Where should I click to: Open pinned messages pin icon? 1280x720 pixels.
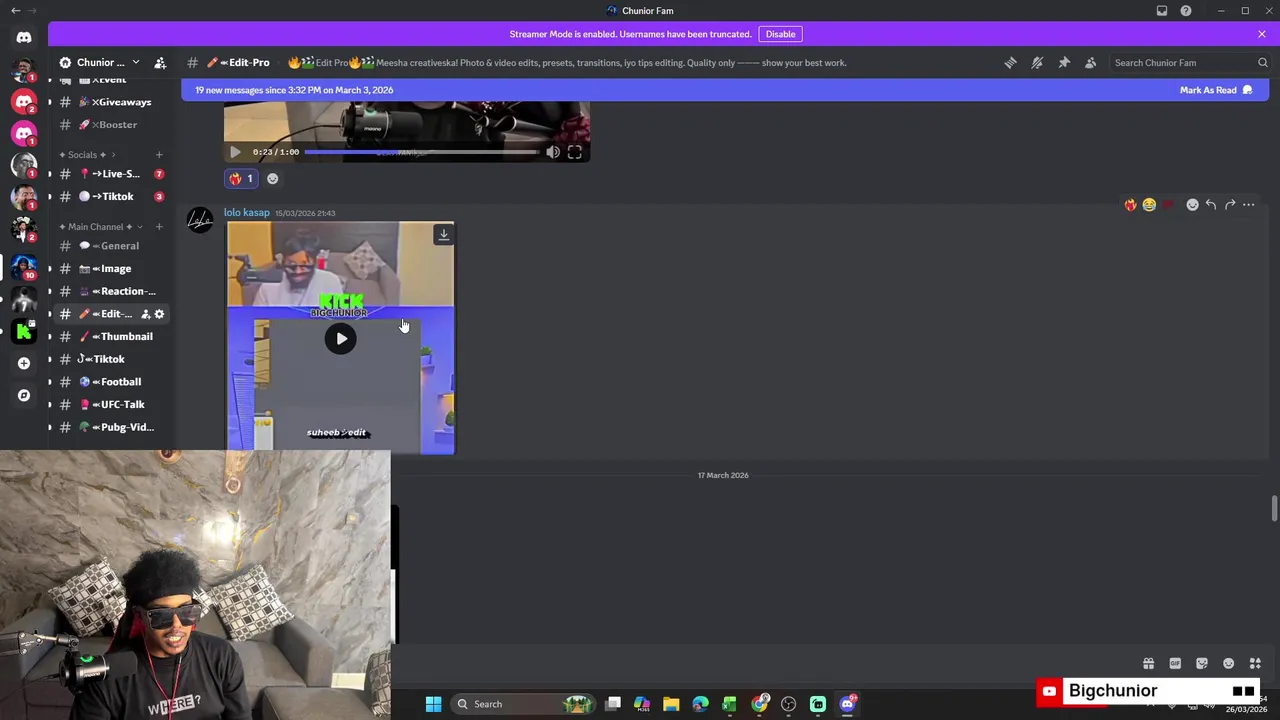pos(1064,63)
